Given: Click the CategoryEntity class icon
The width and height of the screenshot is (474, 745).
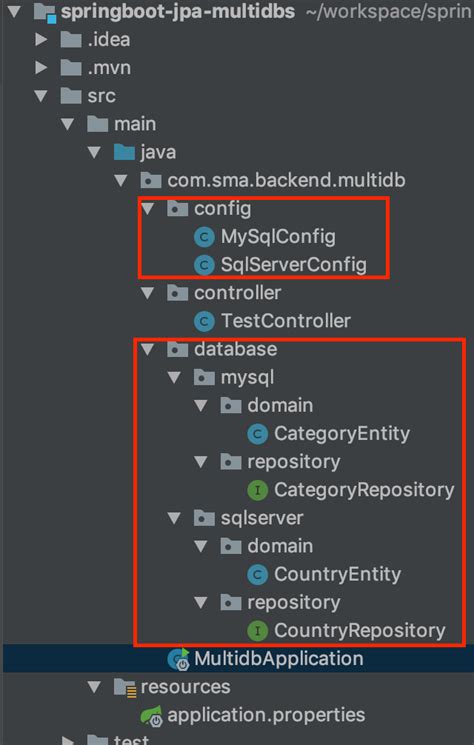Looking at the screenshot, I should 257,434.
